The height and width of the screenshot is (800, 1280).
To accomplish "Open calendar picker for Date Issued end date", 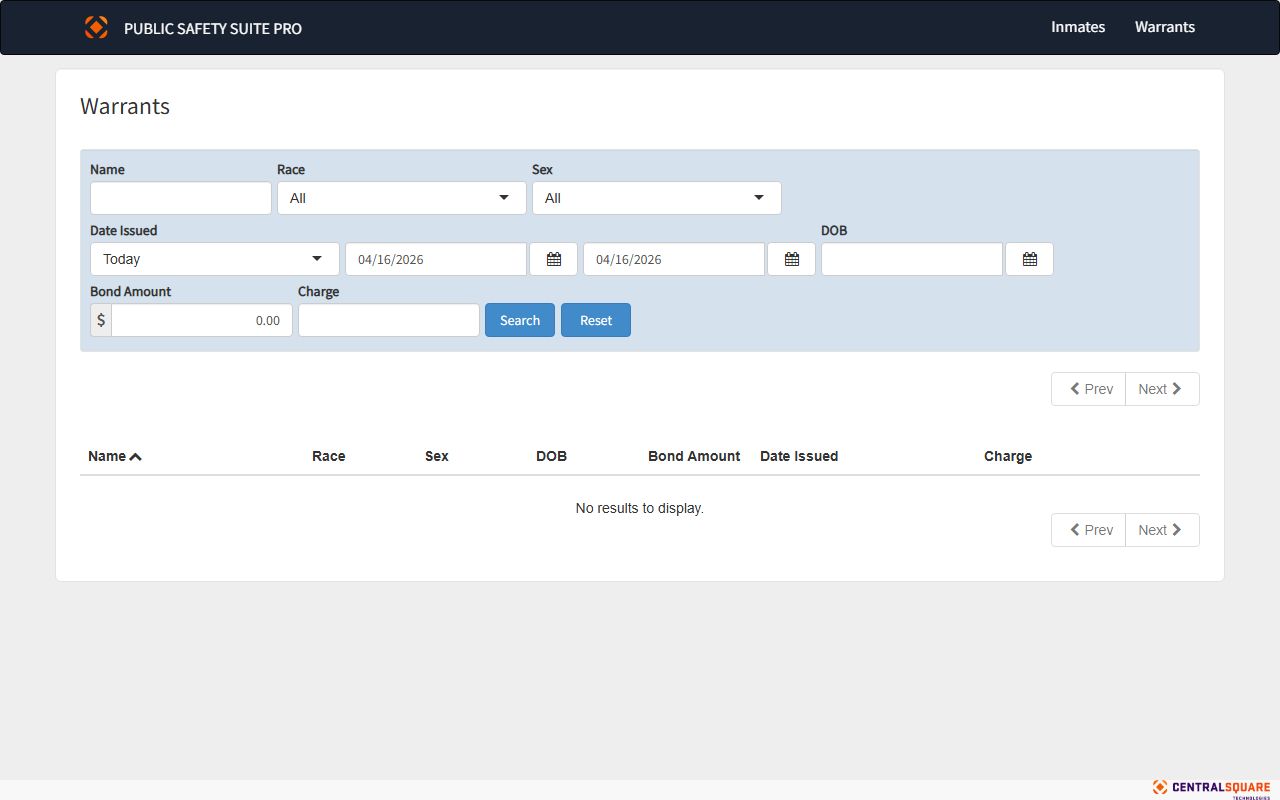I will click(791, 259).
